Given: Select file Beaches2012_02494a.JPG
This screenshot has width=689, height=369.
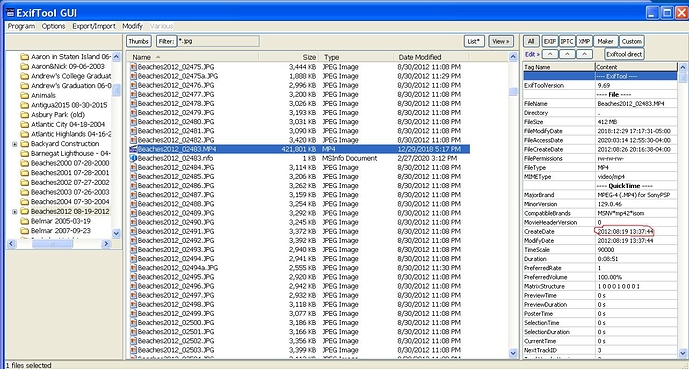Looking at the screenshot, I should coord(178,268).
